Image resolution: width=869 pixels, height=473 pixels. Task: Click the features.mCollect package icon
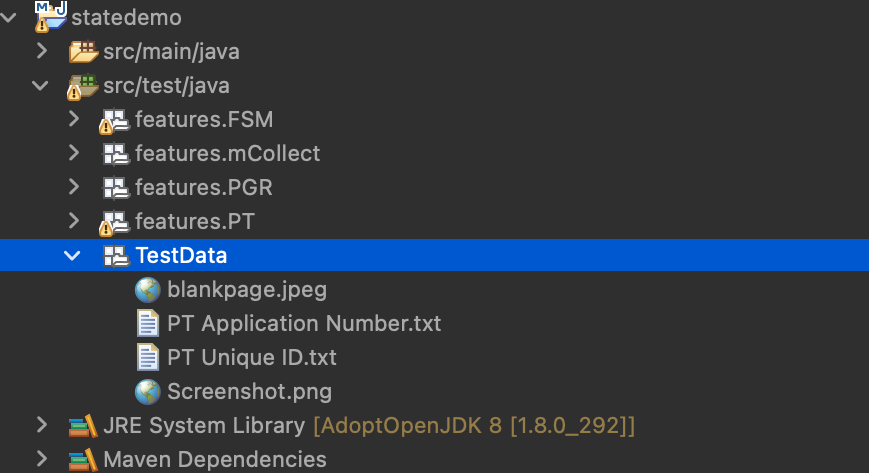(x=116, y=154)
